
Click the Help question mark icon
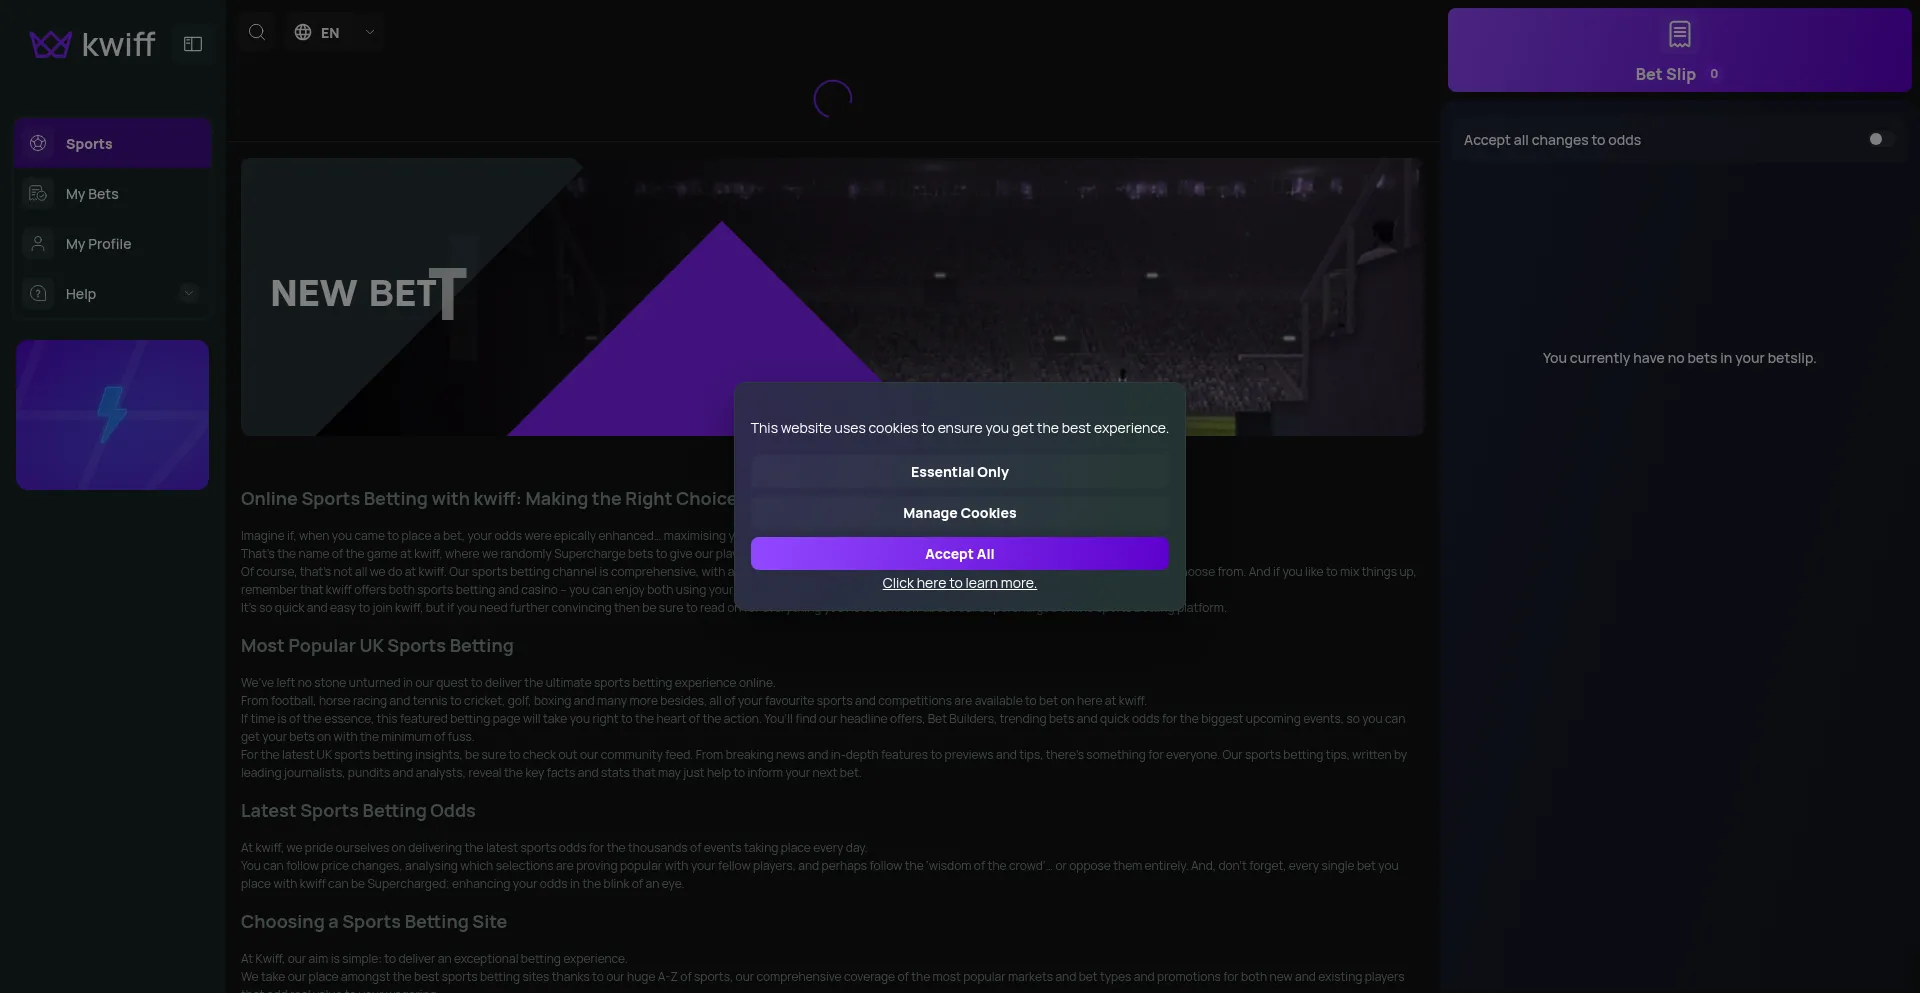point(38,294)
